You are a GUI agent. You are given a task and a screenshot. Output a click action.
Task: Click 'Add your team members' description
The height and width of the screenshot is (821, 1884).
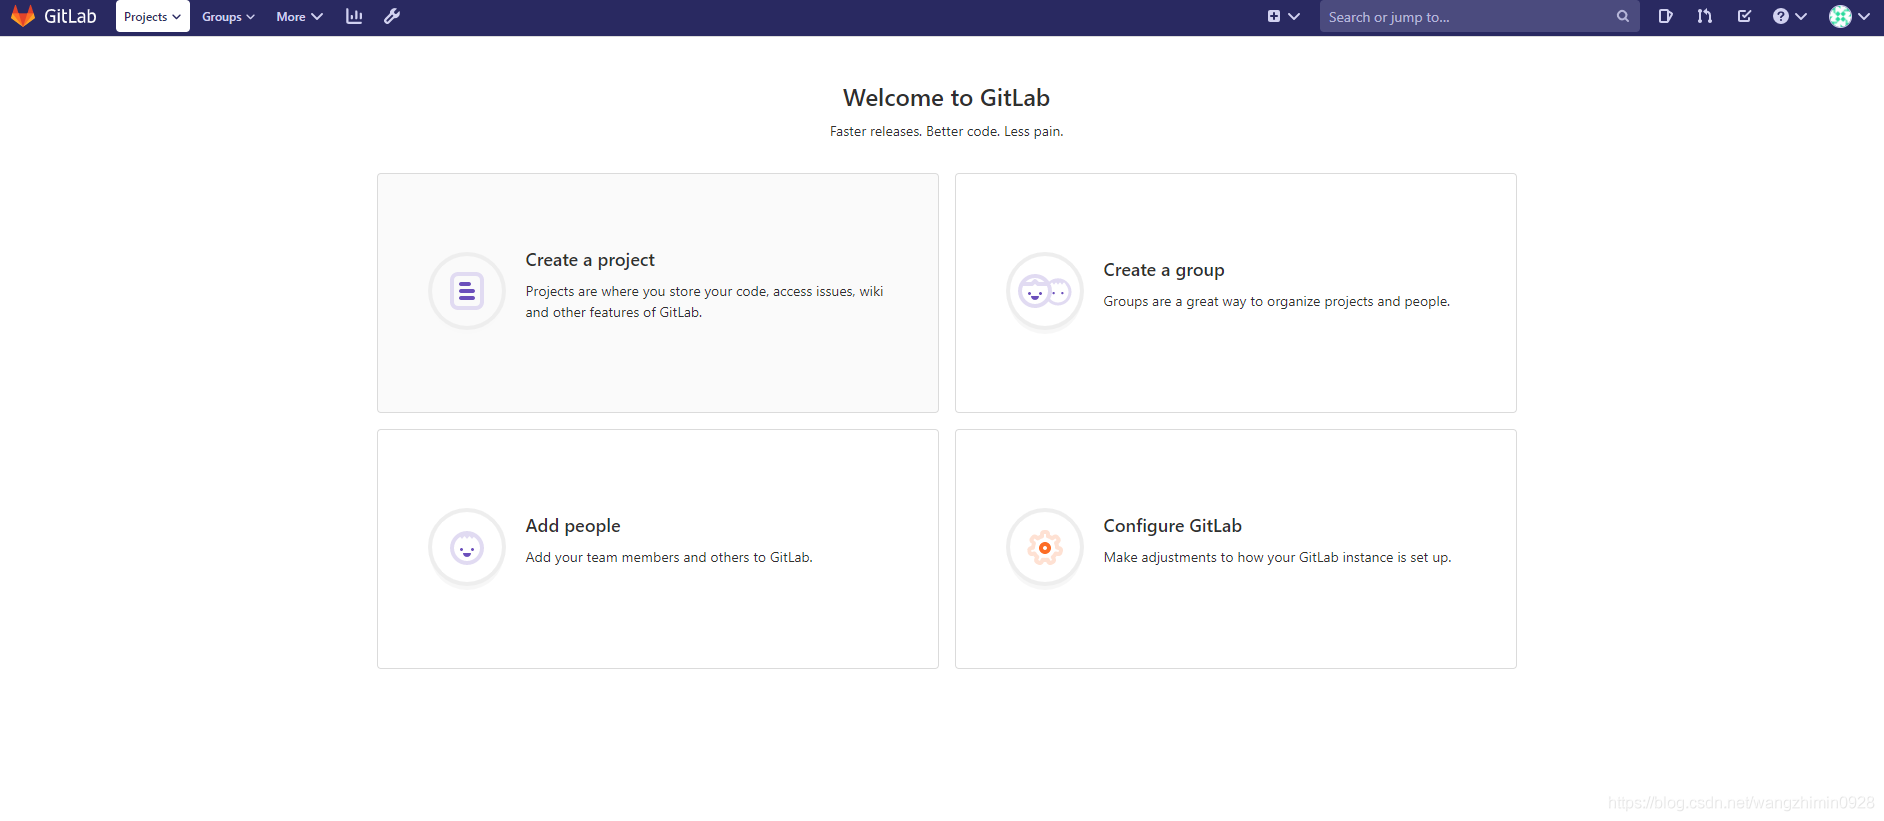click(669, 557)
